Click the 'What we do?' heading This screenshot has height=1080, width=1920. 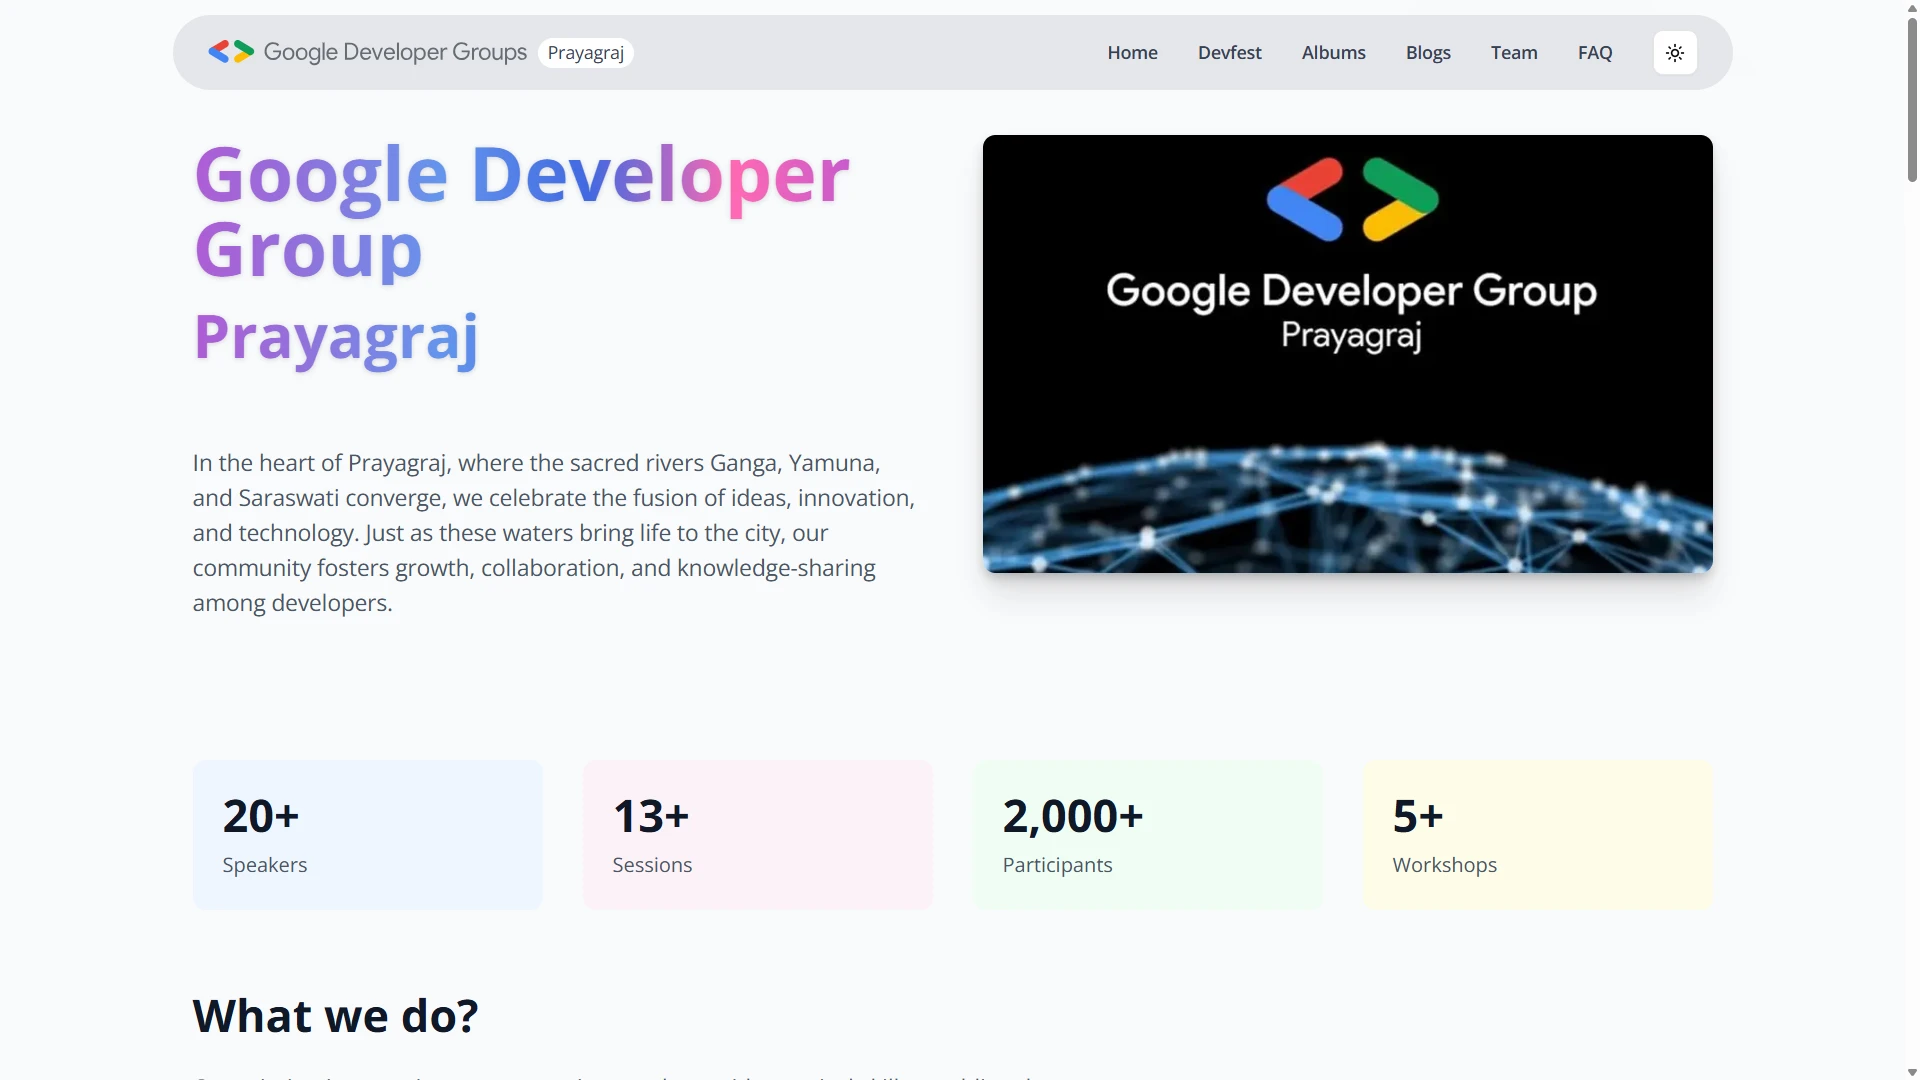pyautogui.click(x=335, y=1015)
